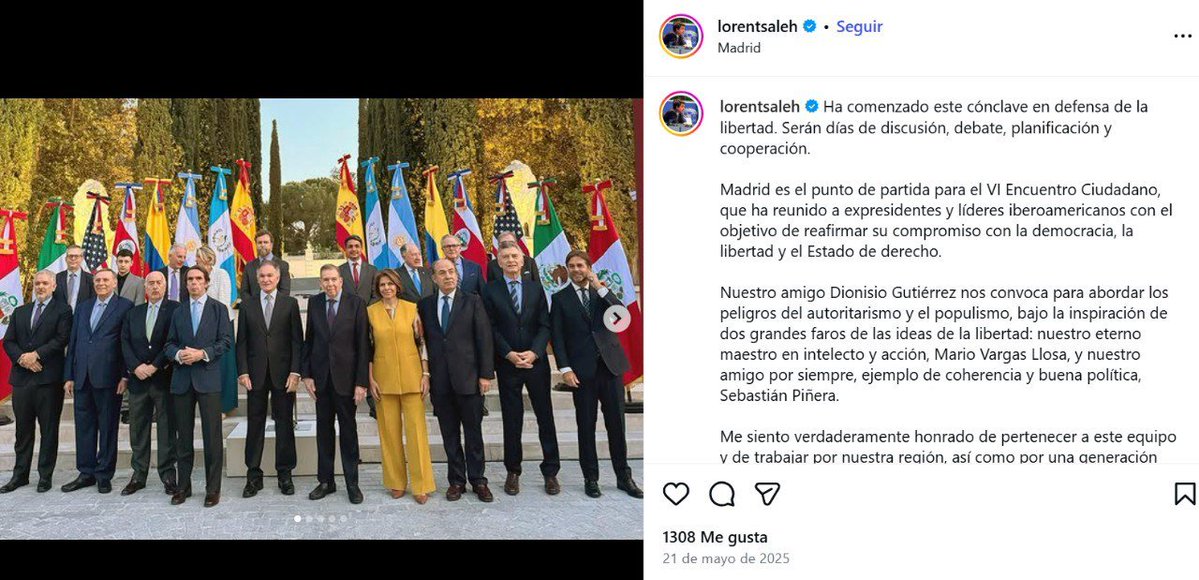The image size is (1199, 580).
Task: Select the first carousel indicator dot
Action: (x=297, y=519)
